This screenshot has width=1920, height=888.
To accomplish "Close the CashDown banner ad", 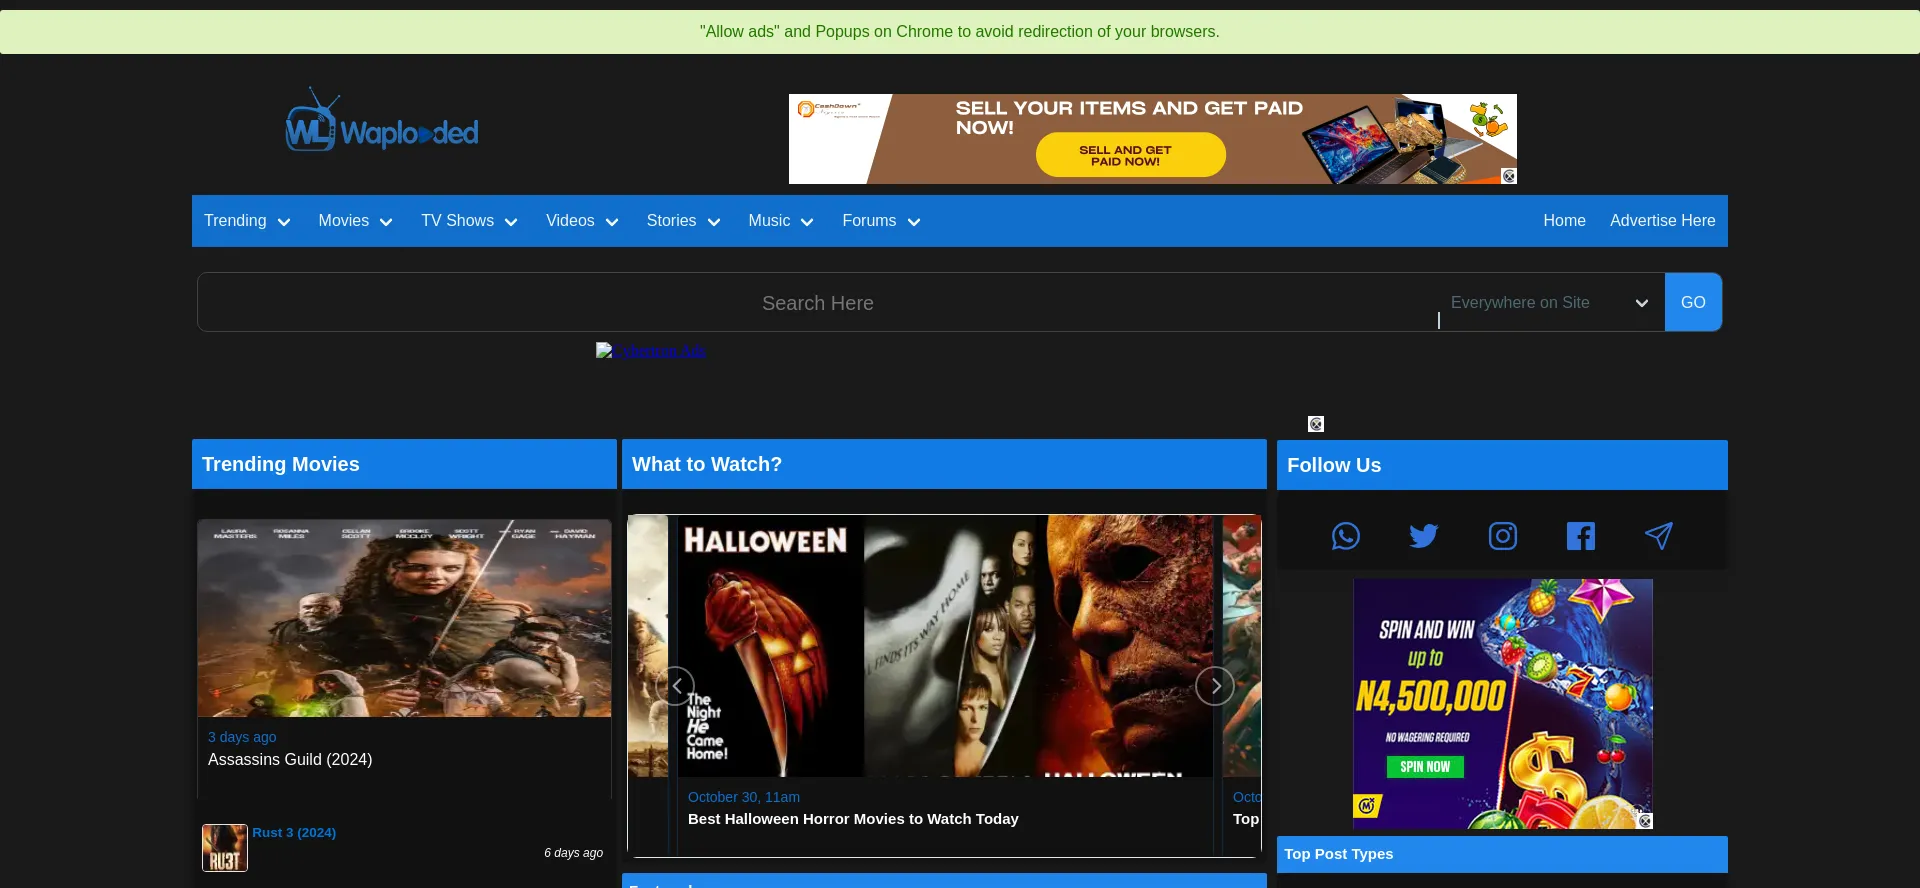I will [1509, 176].
